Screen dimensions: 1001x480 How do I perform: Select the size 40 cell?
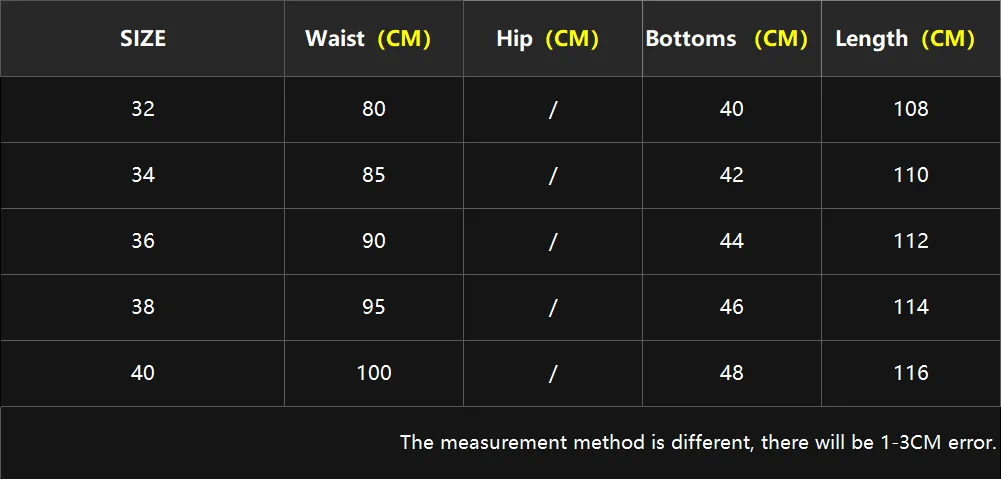point(142,373)
